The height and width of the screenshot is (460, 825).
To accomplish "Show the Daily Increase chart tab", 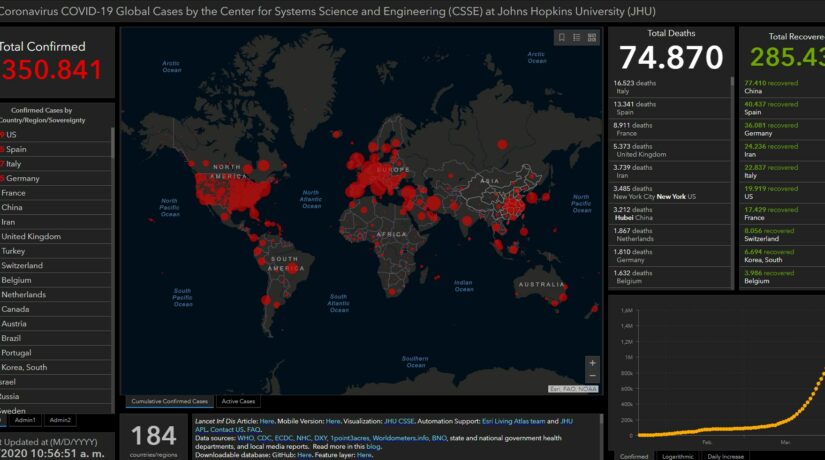I will tap(726, 456).
